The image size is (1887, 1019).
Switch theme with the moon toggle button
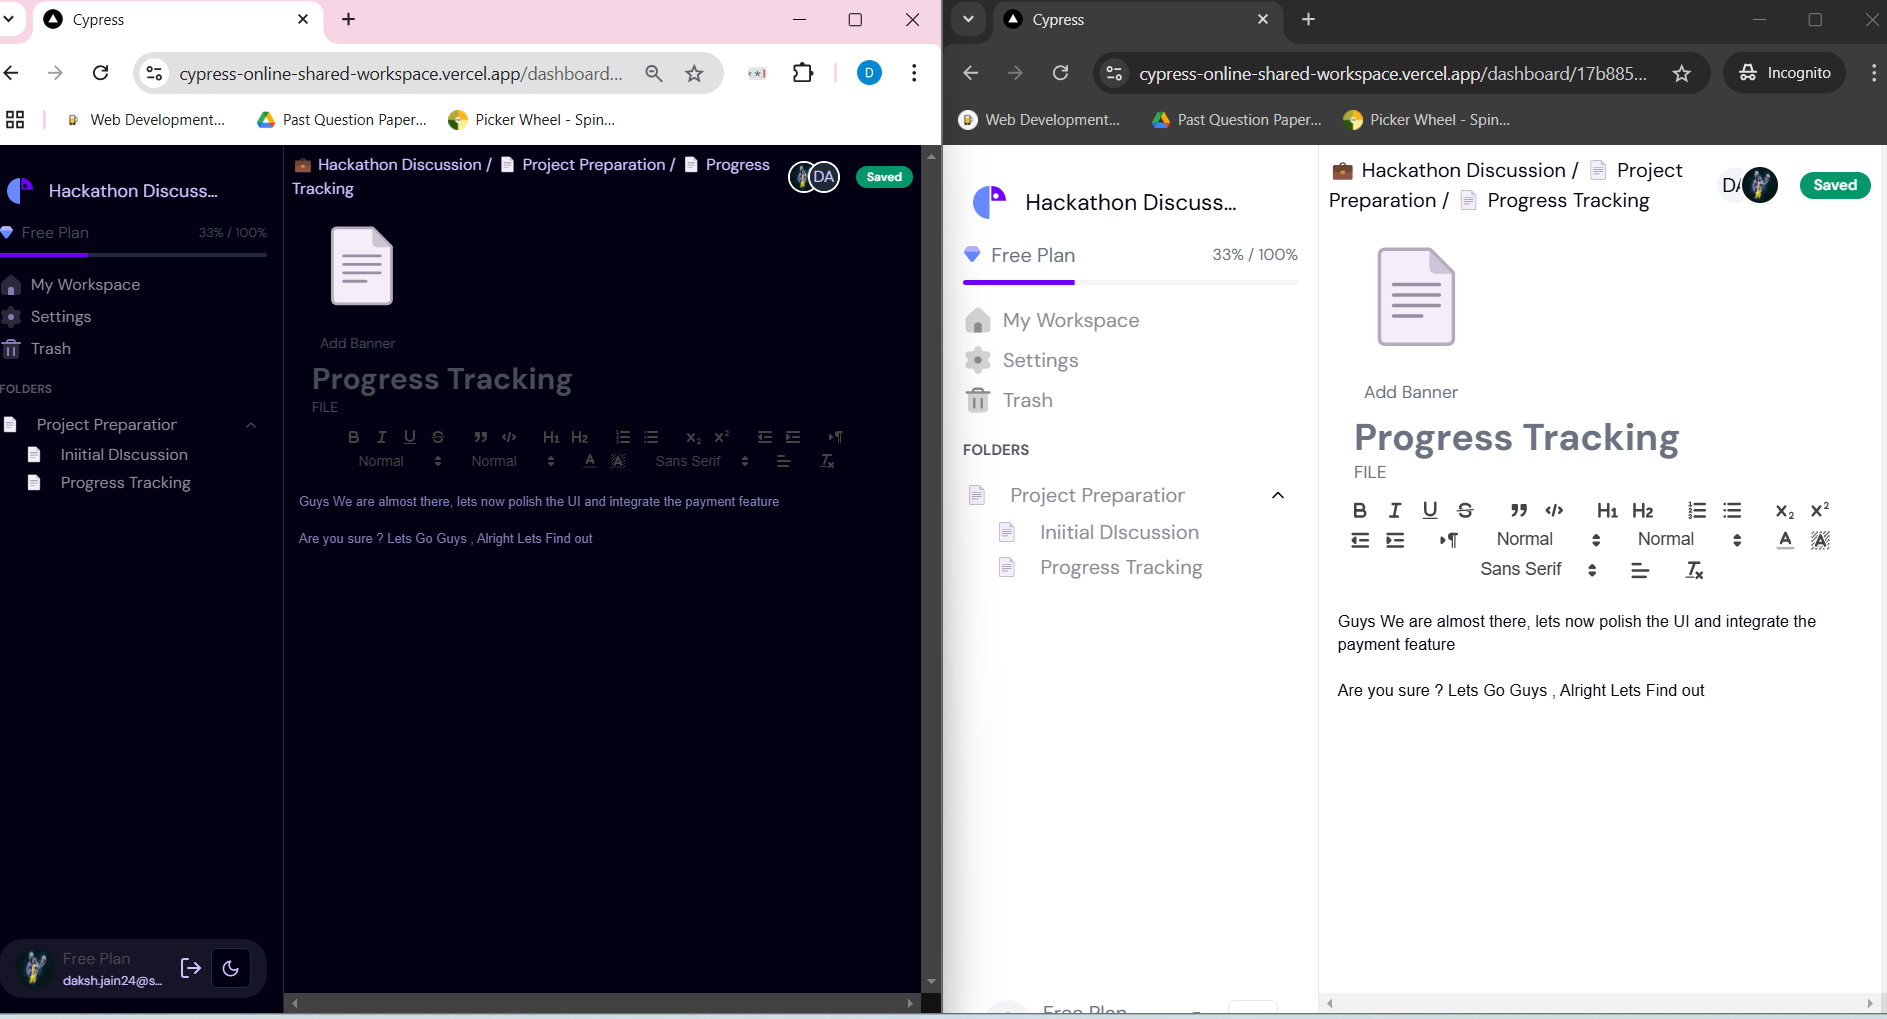(x=231, y=968)
